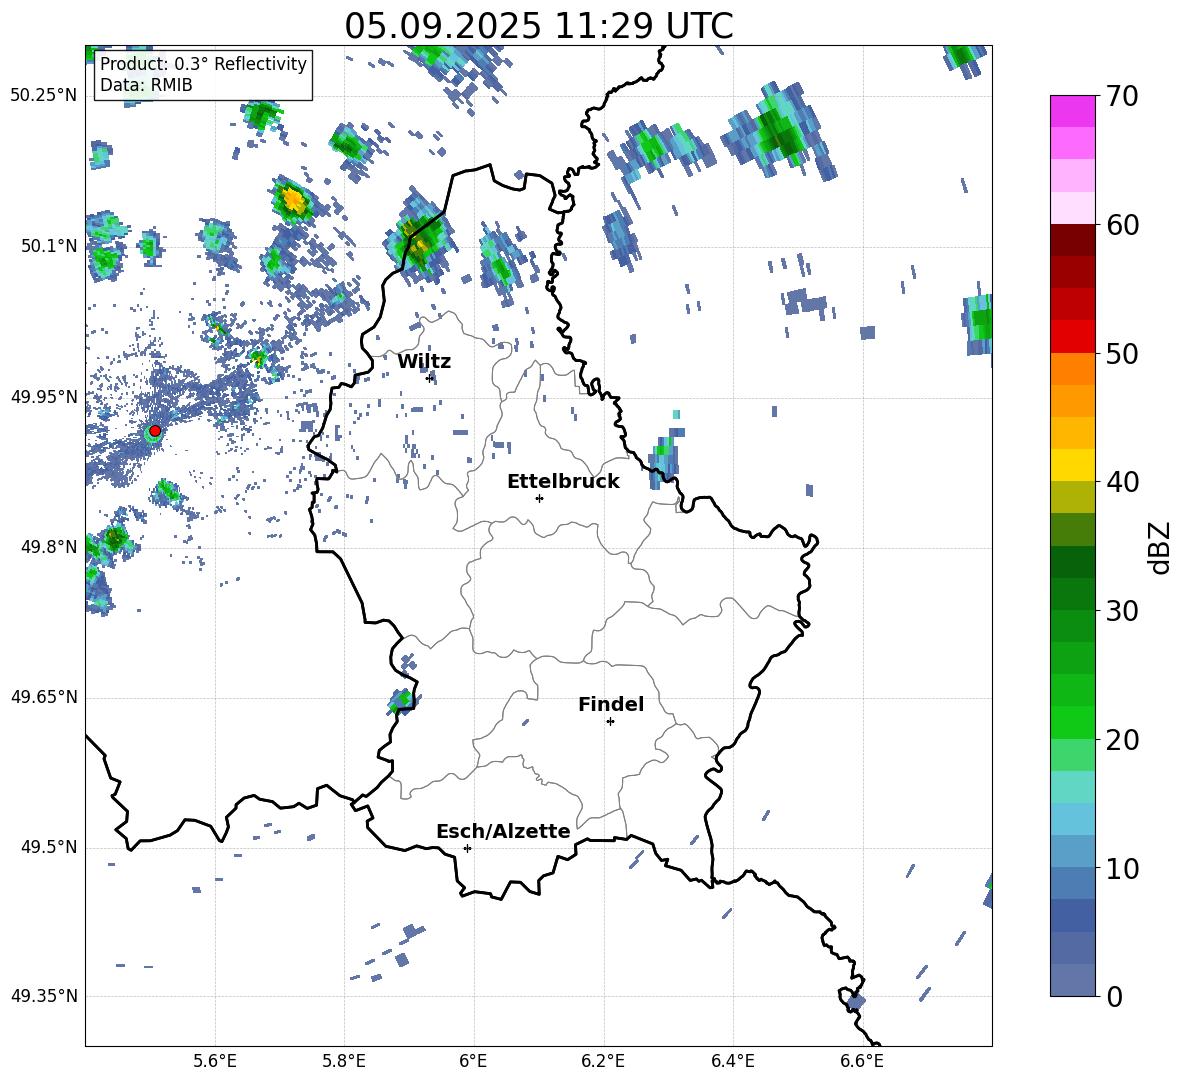Viewport: 1184px width, 1081px height.
Task: Click the red radar site marker
Action: (x=155, y=431)
